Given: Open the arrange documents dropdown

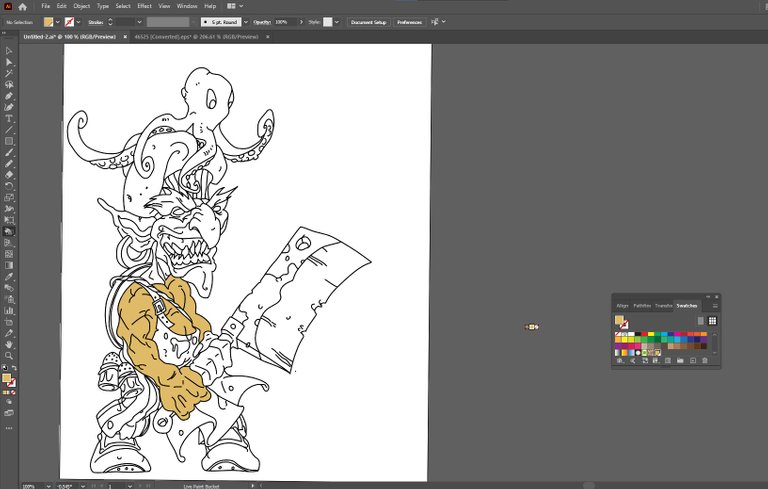Looking at the screenshot, I should [235, 6].
